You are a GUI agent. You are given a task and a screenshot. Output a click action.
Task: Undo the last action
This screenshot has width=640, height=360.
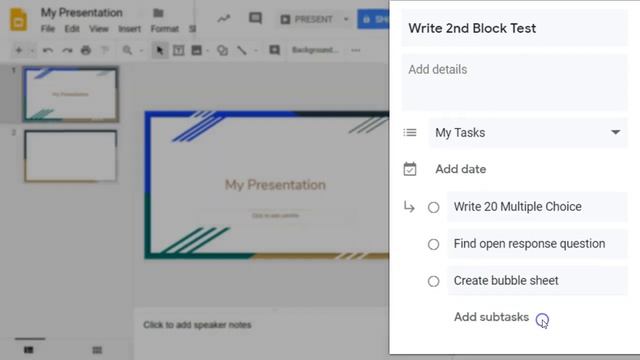click(48, 51)
